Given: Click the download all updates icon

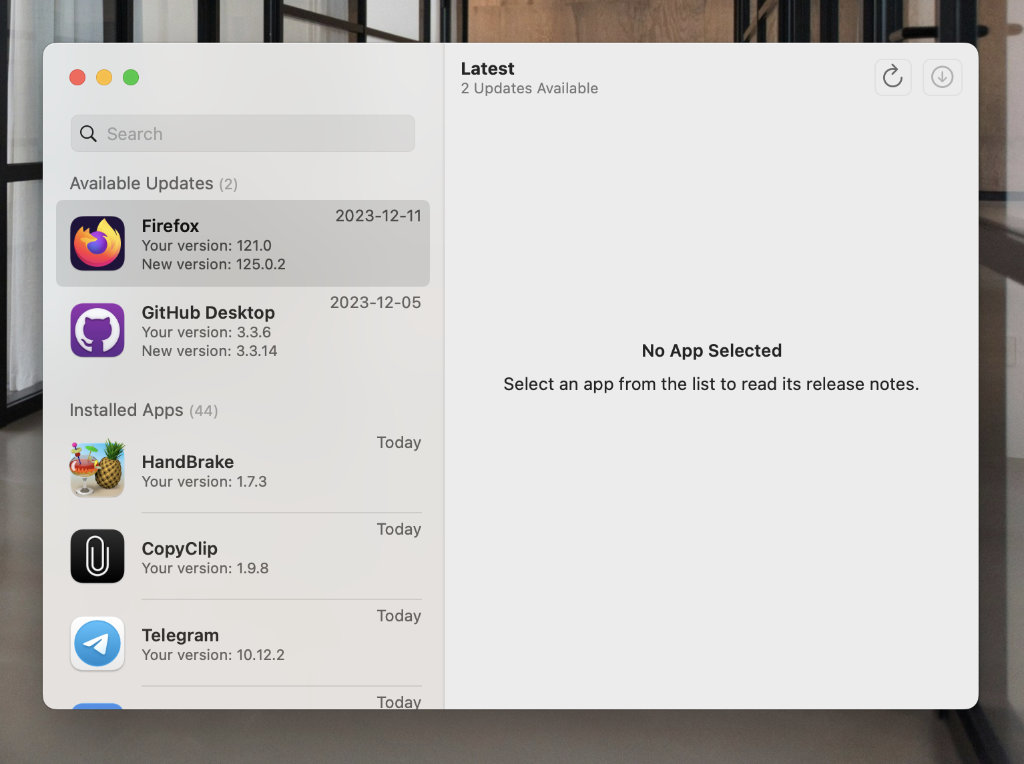Looking at the screenshot, I should tap(942, 77).
